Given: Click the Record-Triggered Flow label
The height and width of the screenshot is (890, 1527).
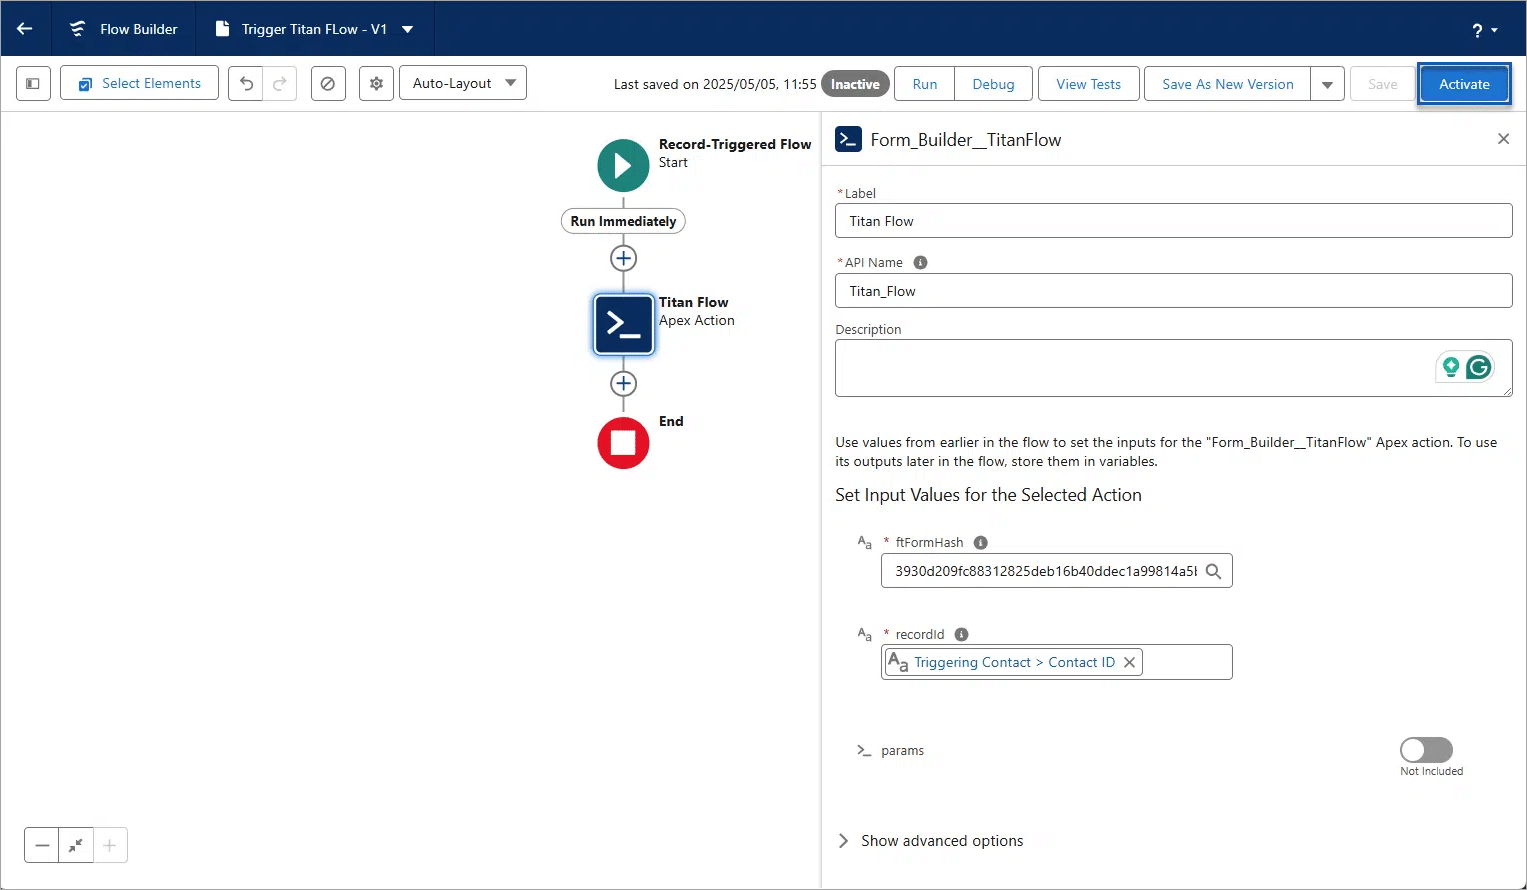Looking at the screenshot, I should [735, 144].
